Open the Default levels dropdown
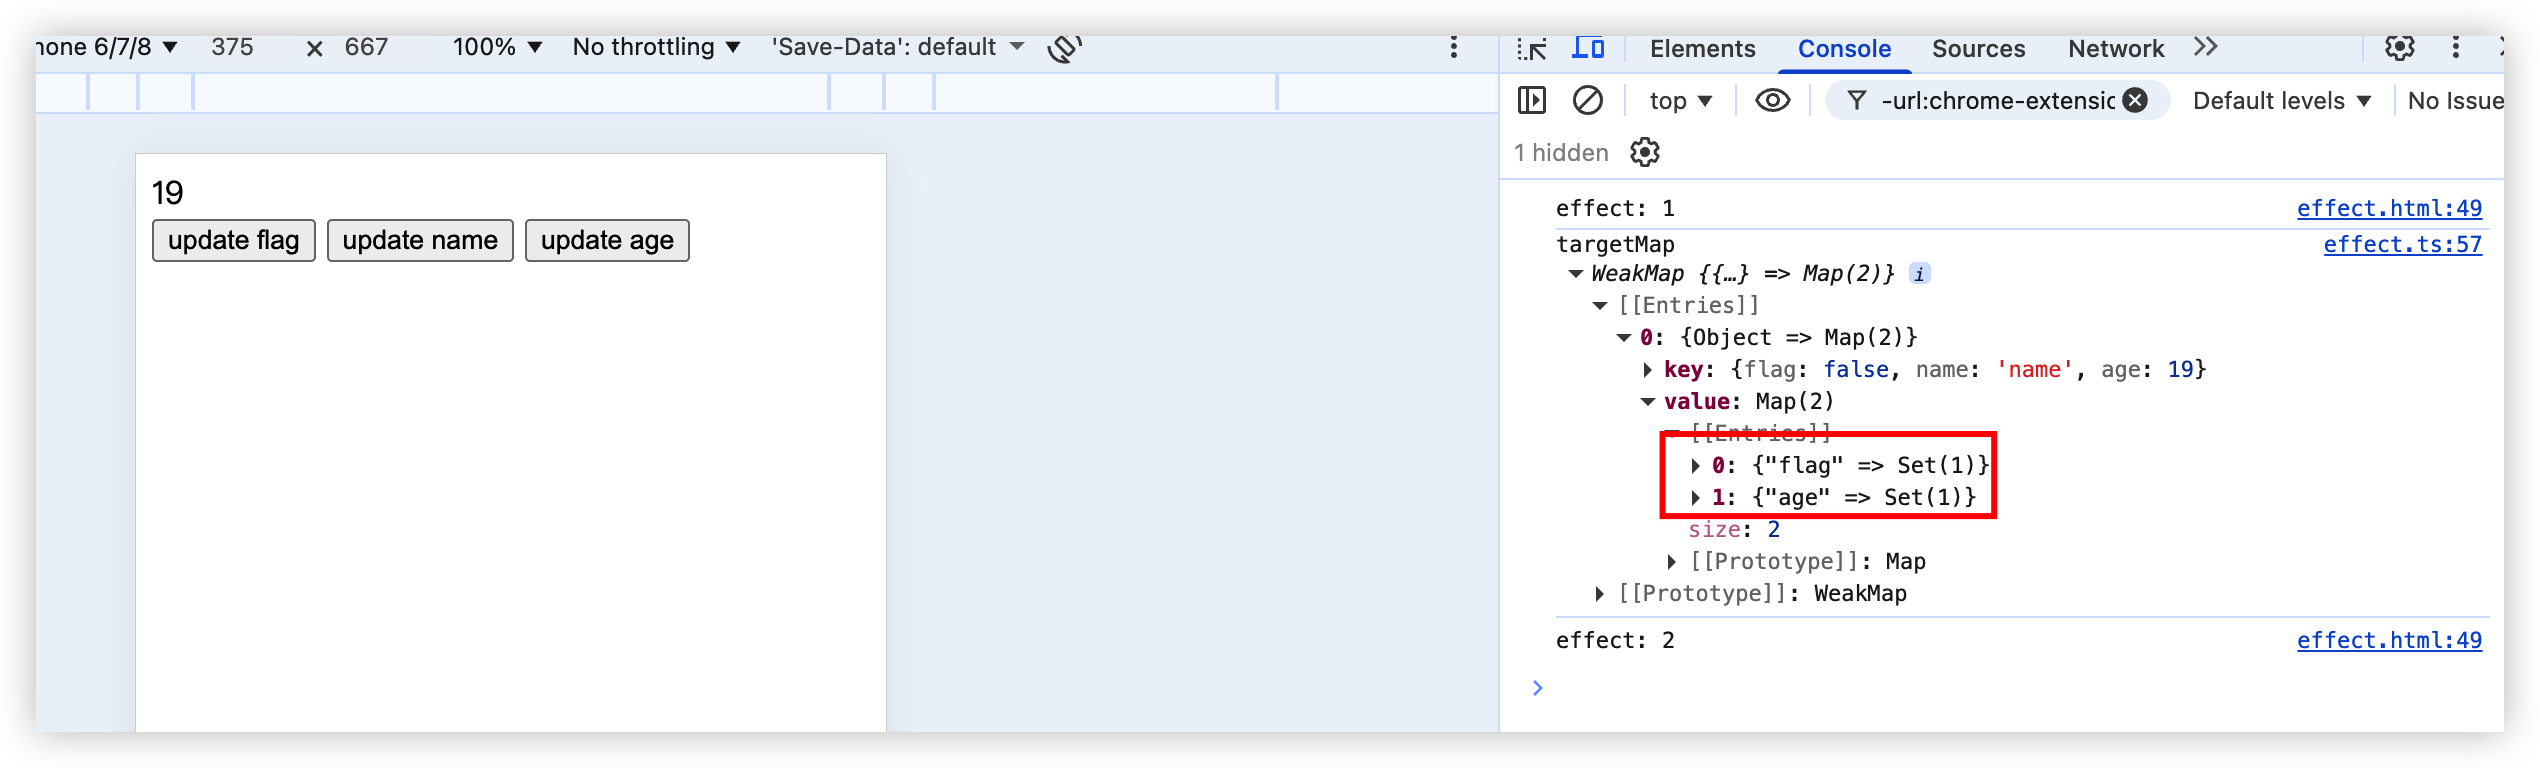Screen dimensions: 2540x768 pyautogui.click(x=2281, y=100)
